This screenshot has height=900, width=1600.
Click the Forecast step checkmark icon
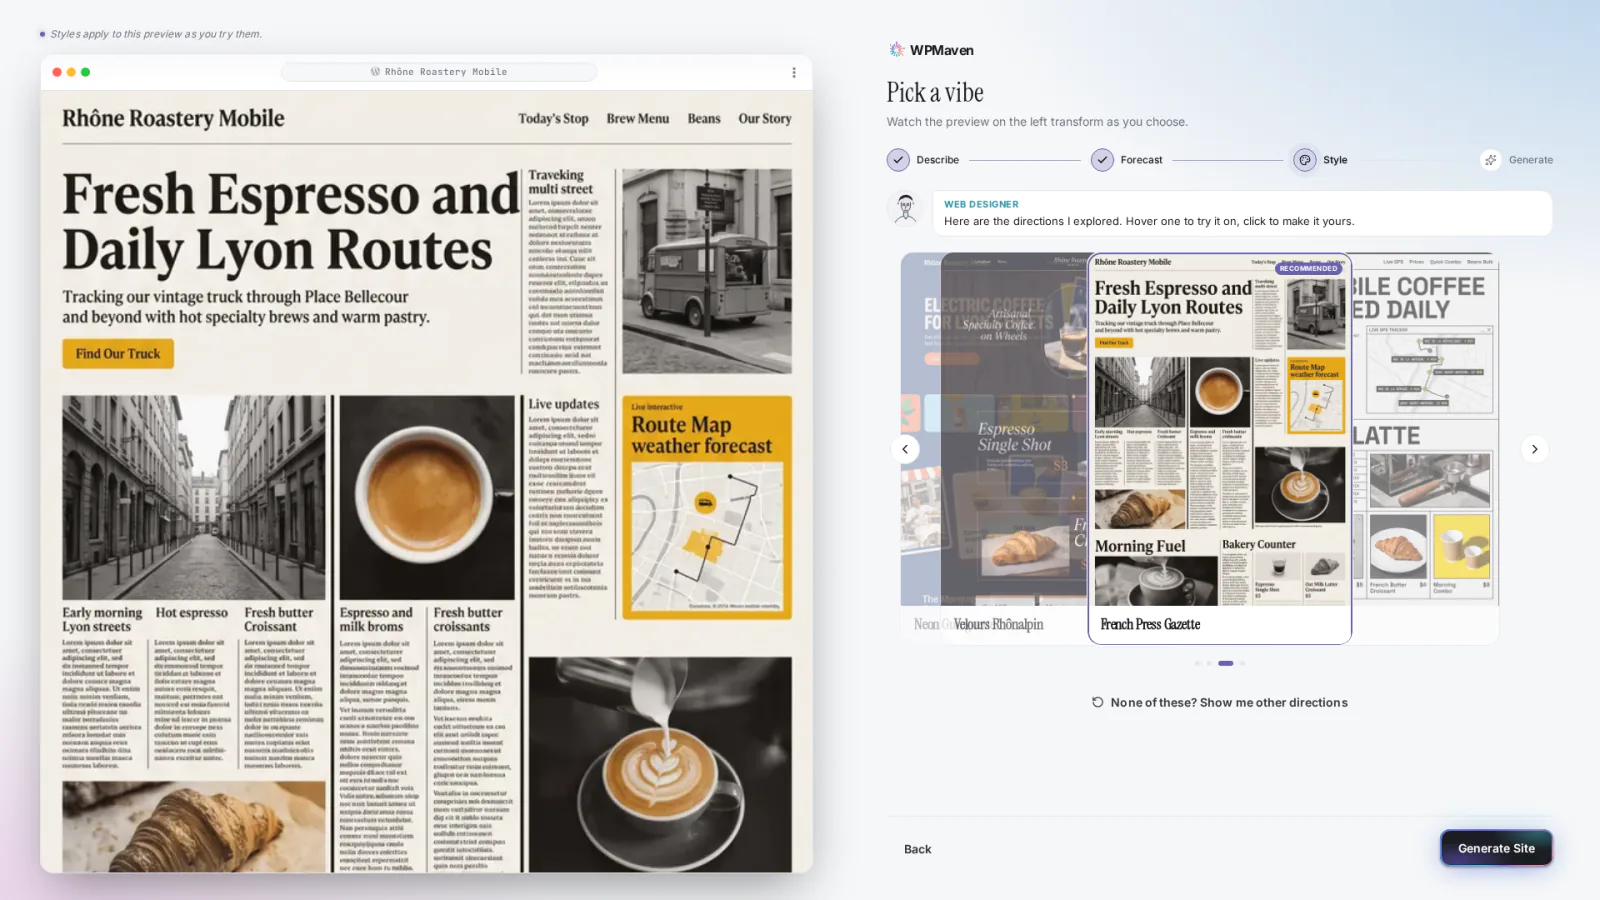pyautogui.click(x=1102, y=160)
